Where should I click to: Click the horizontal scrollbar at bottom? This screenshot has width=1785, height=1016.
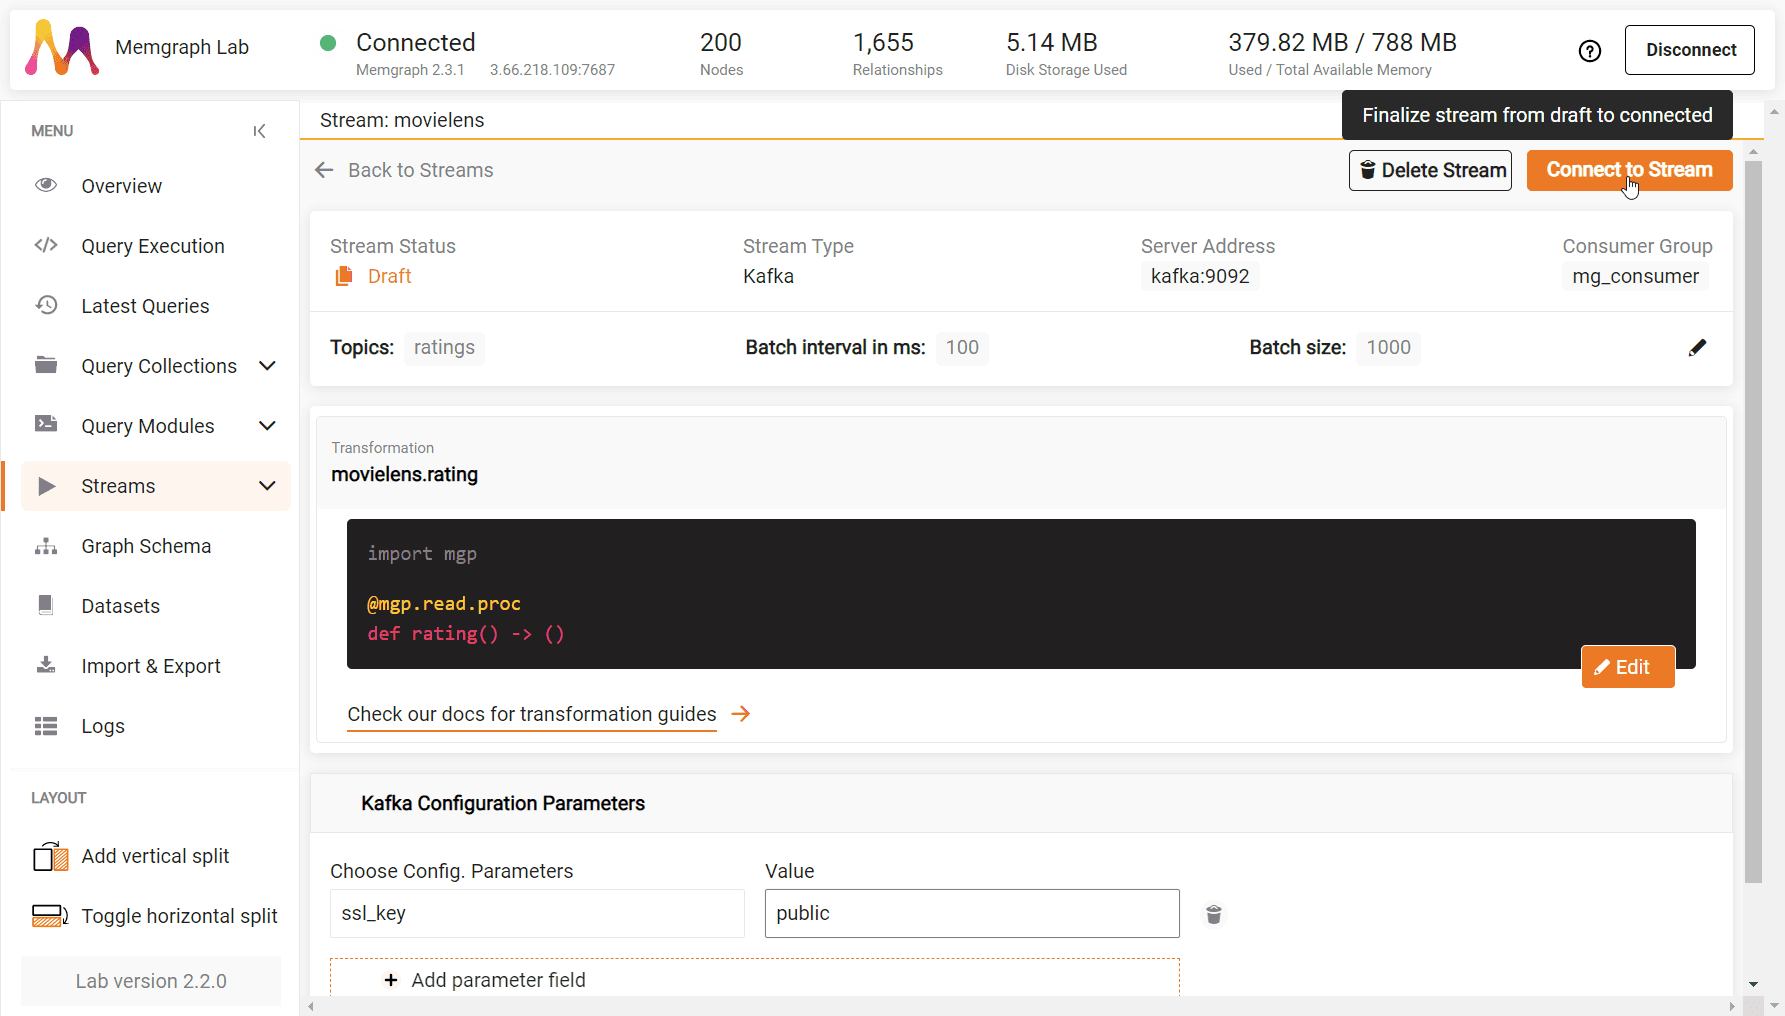(x=1020, y=1006)
